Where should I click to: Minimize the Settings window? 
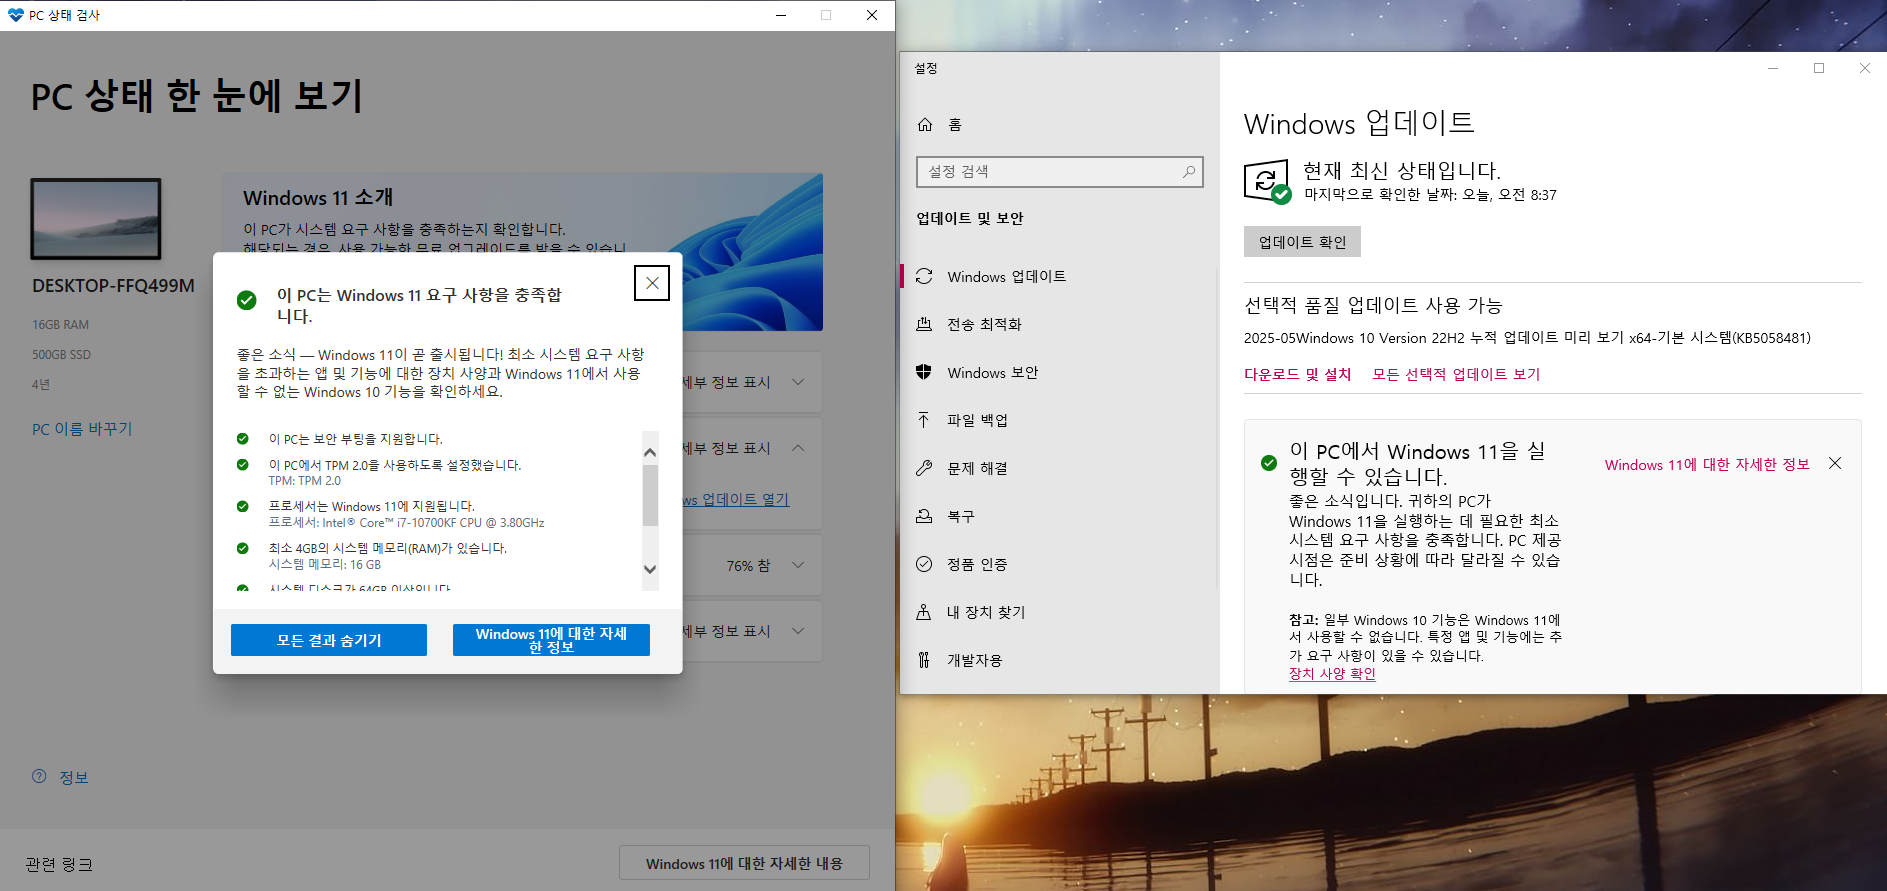pos(1773,68)
